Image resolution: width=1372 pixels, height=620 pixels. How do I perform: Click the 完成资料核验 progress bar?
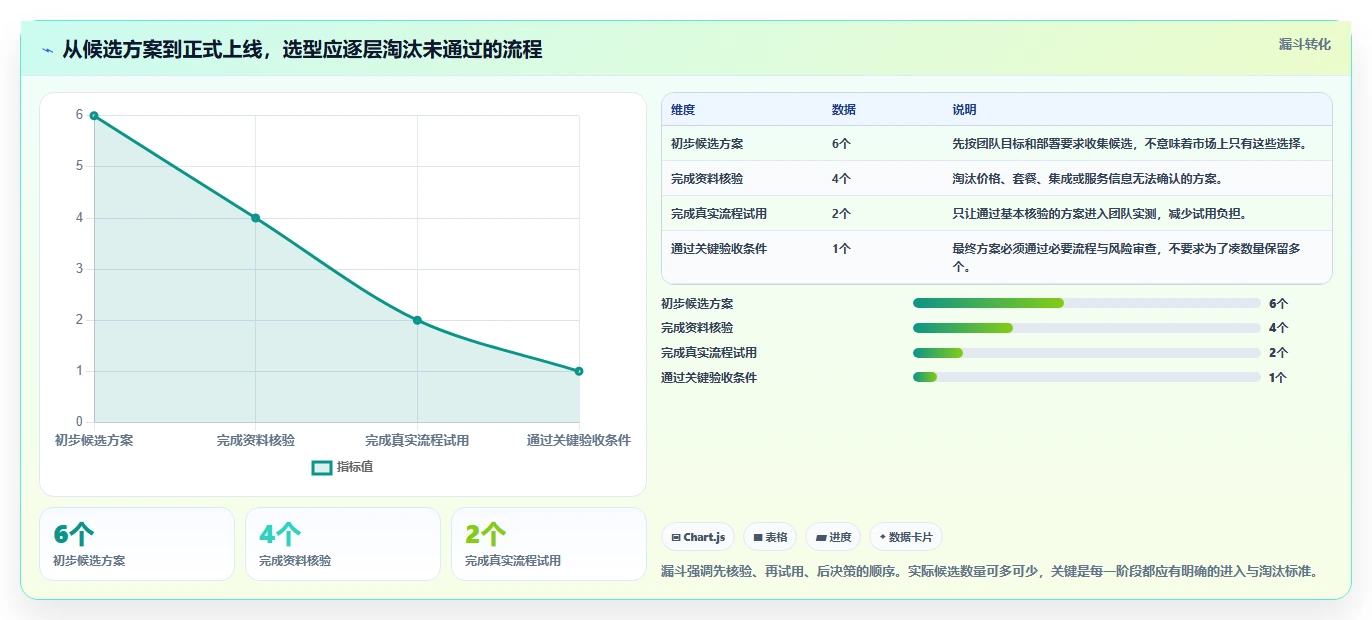pyautogui.click(x=1086, y=328)
